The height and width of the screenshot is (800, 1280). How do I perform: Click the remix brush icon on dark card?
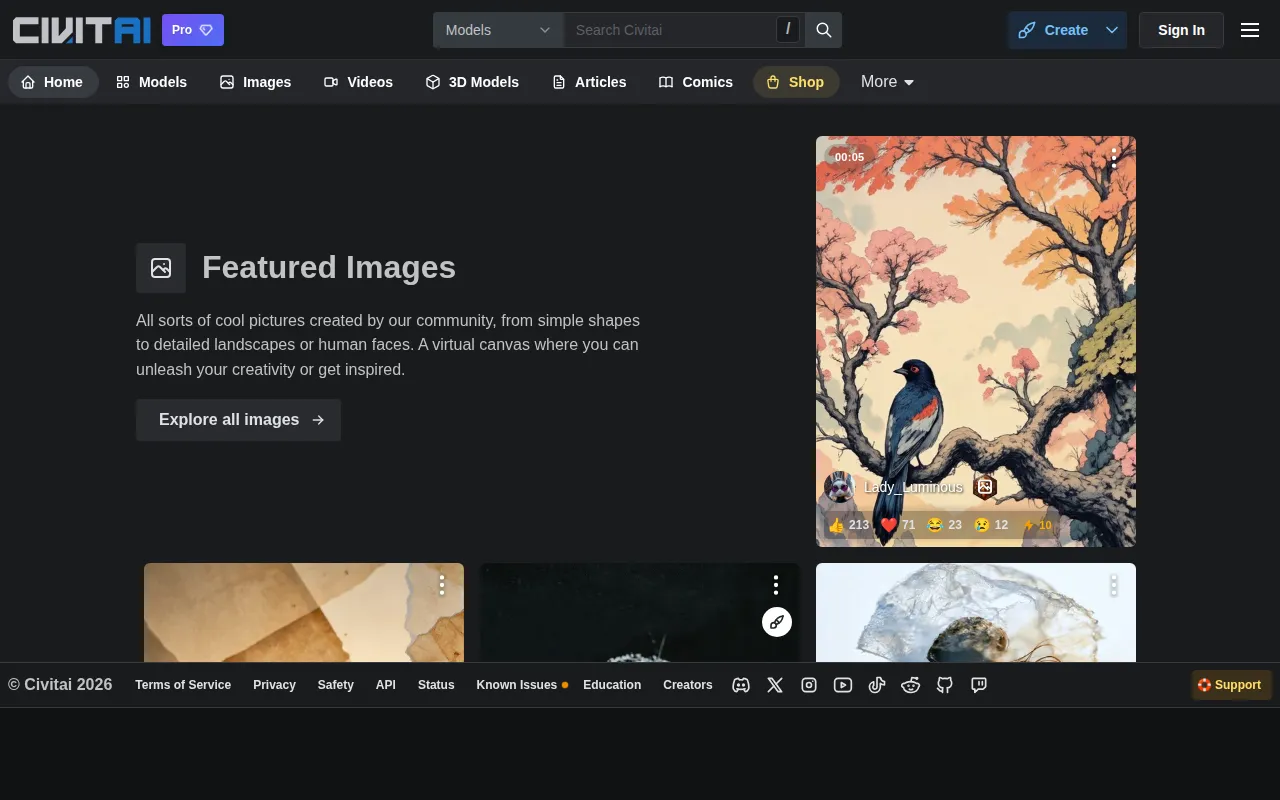777,622
